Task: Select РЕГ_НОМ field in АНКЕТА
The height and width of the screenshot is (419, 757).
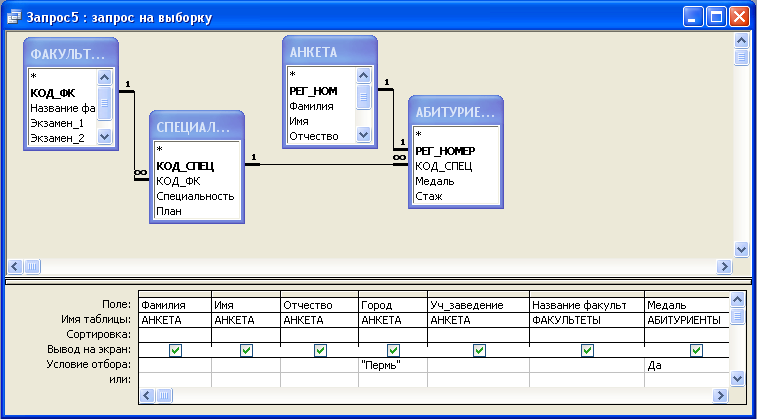Action: [322, 91]
